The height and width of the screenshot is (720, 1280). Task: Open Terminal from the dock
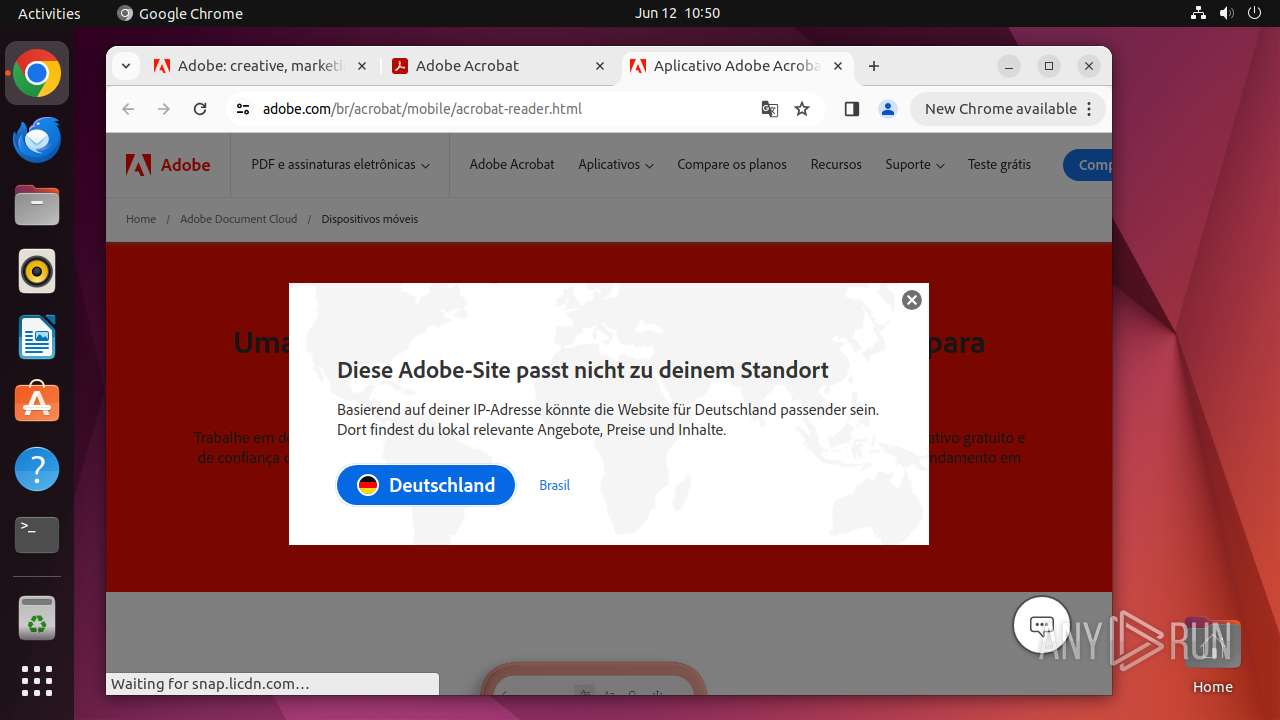coord(37,535)
